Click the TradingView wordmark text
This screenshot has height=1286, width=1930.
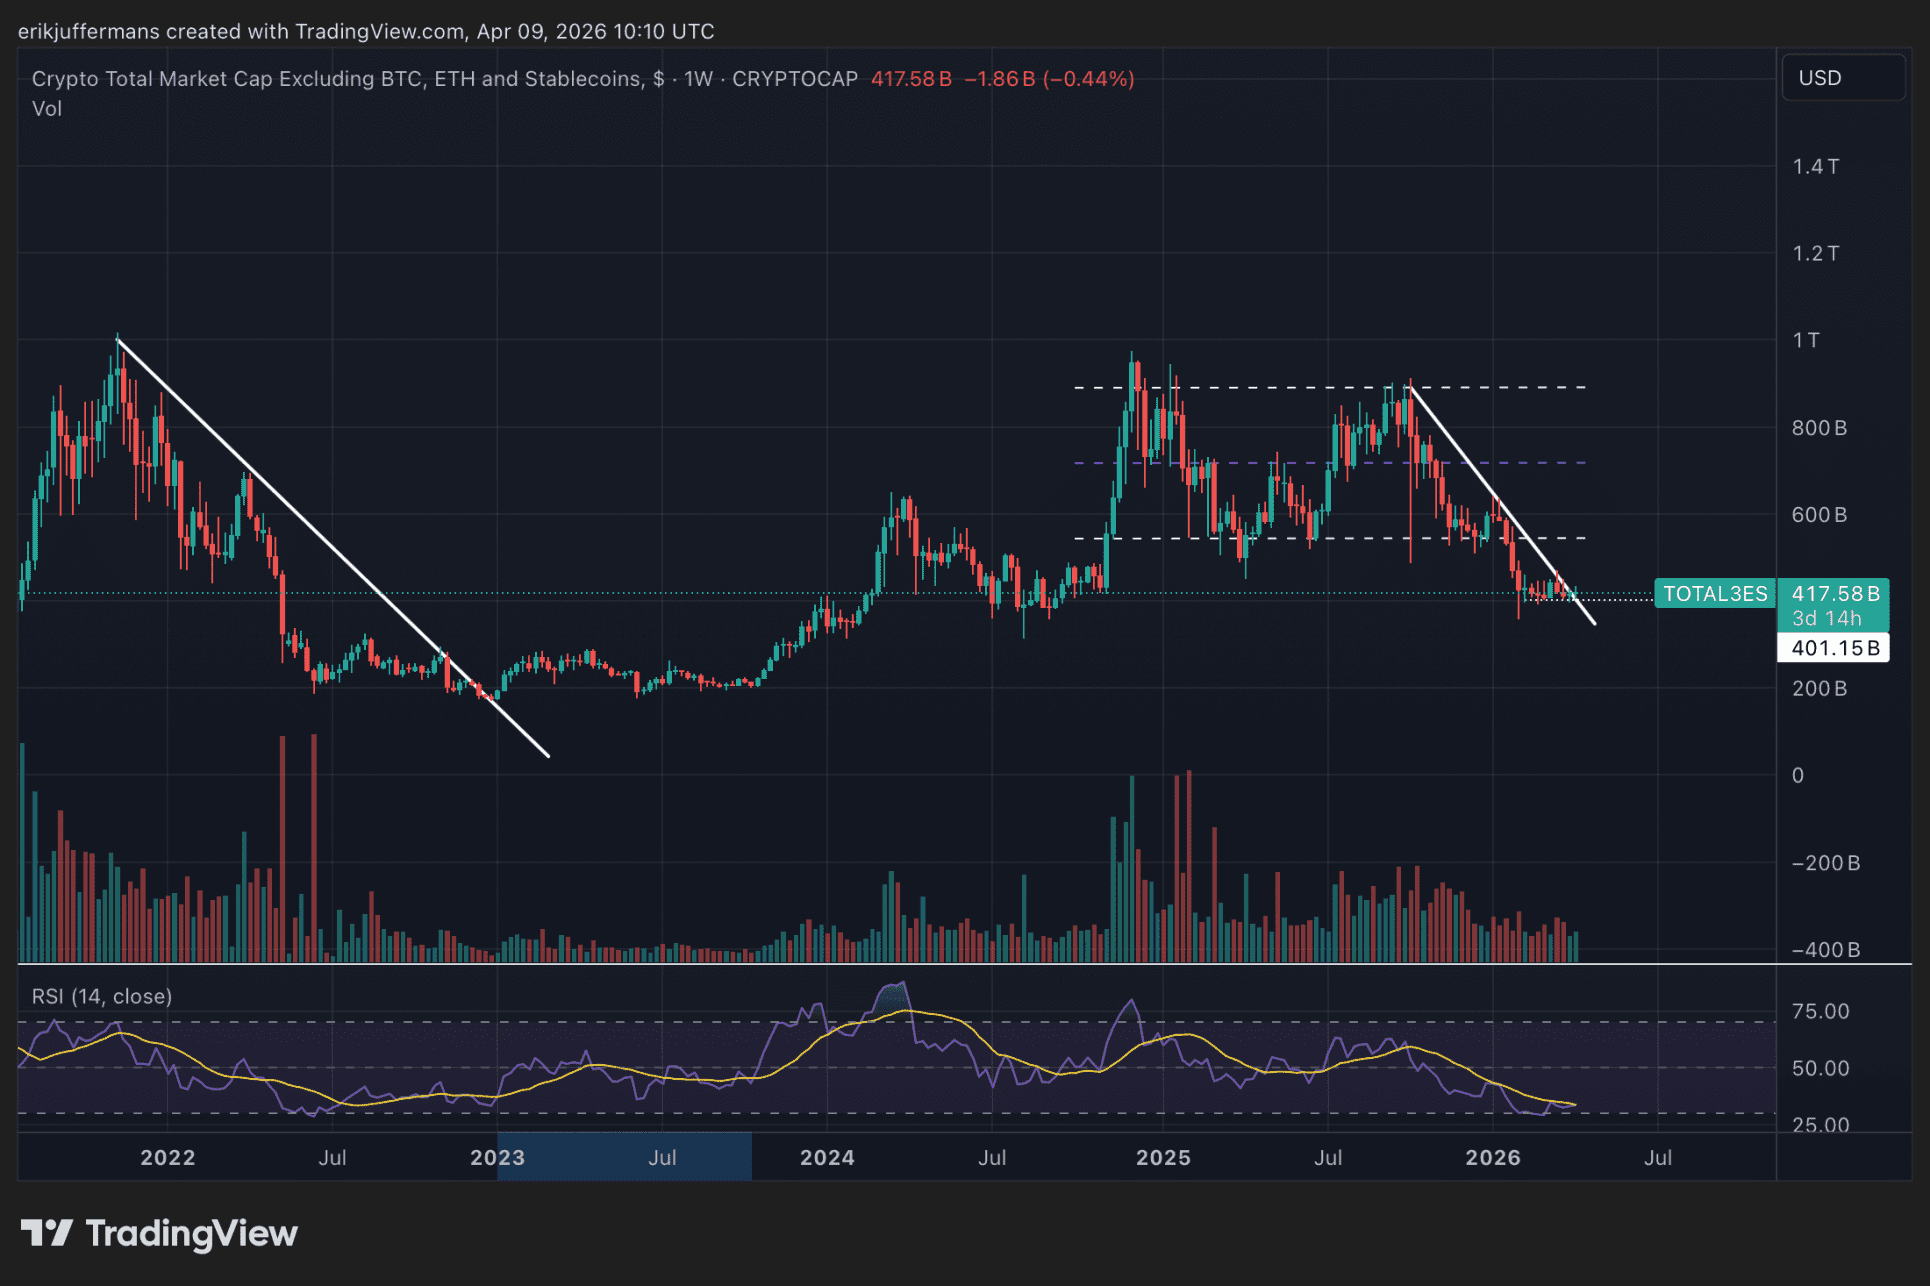coord(191,1233)
